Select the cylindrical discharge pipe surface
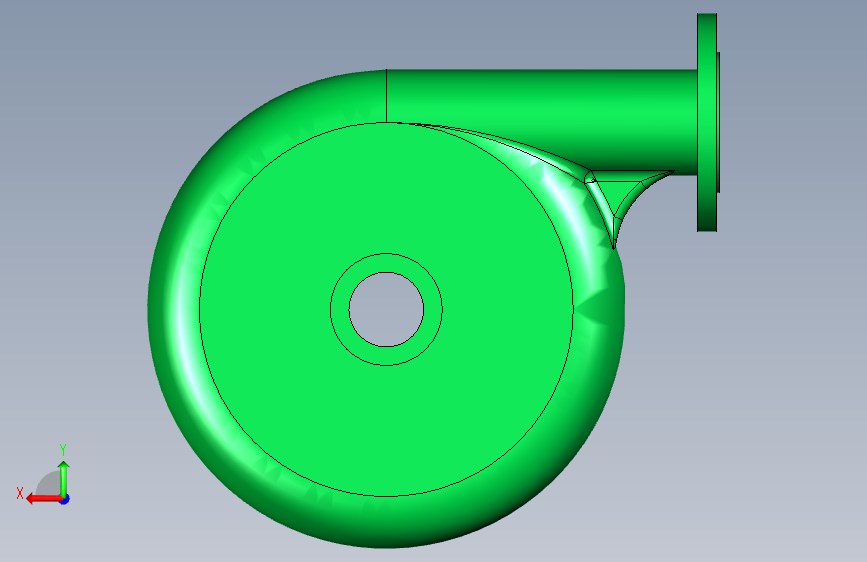This screenshot has width=867, height=562. pyautogui.click(x=542, y=113)
